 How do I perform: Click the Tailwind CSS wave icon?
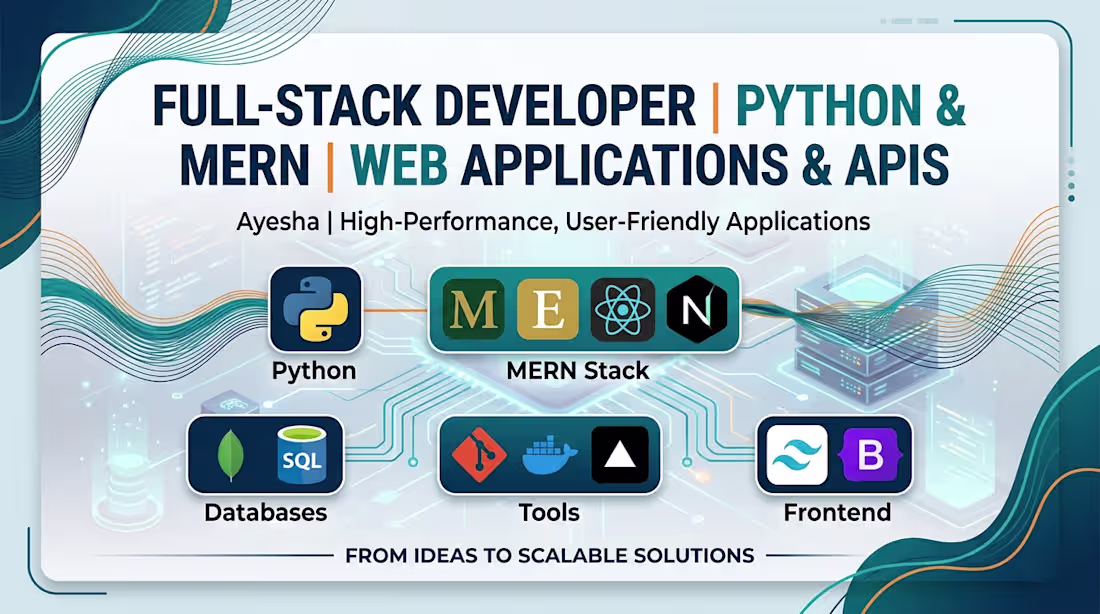click(x=797, y=455)
